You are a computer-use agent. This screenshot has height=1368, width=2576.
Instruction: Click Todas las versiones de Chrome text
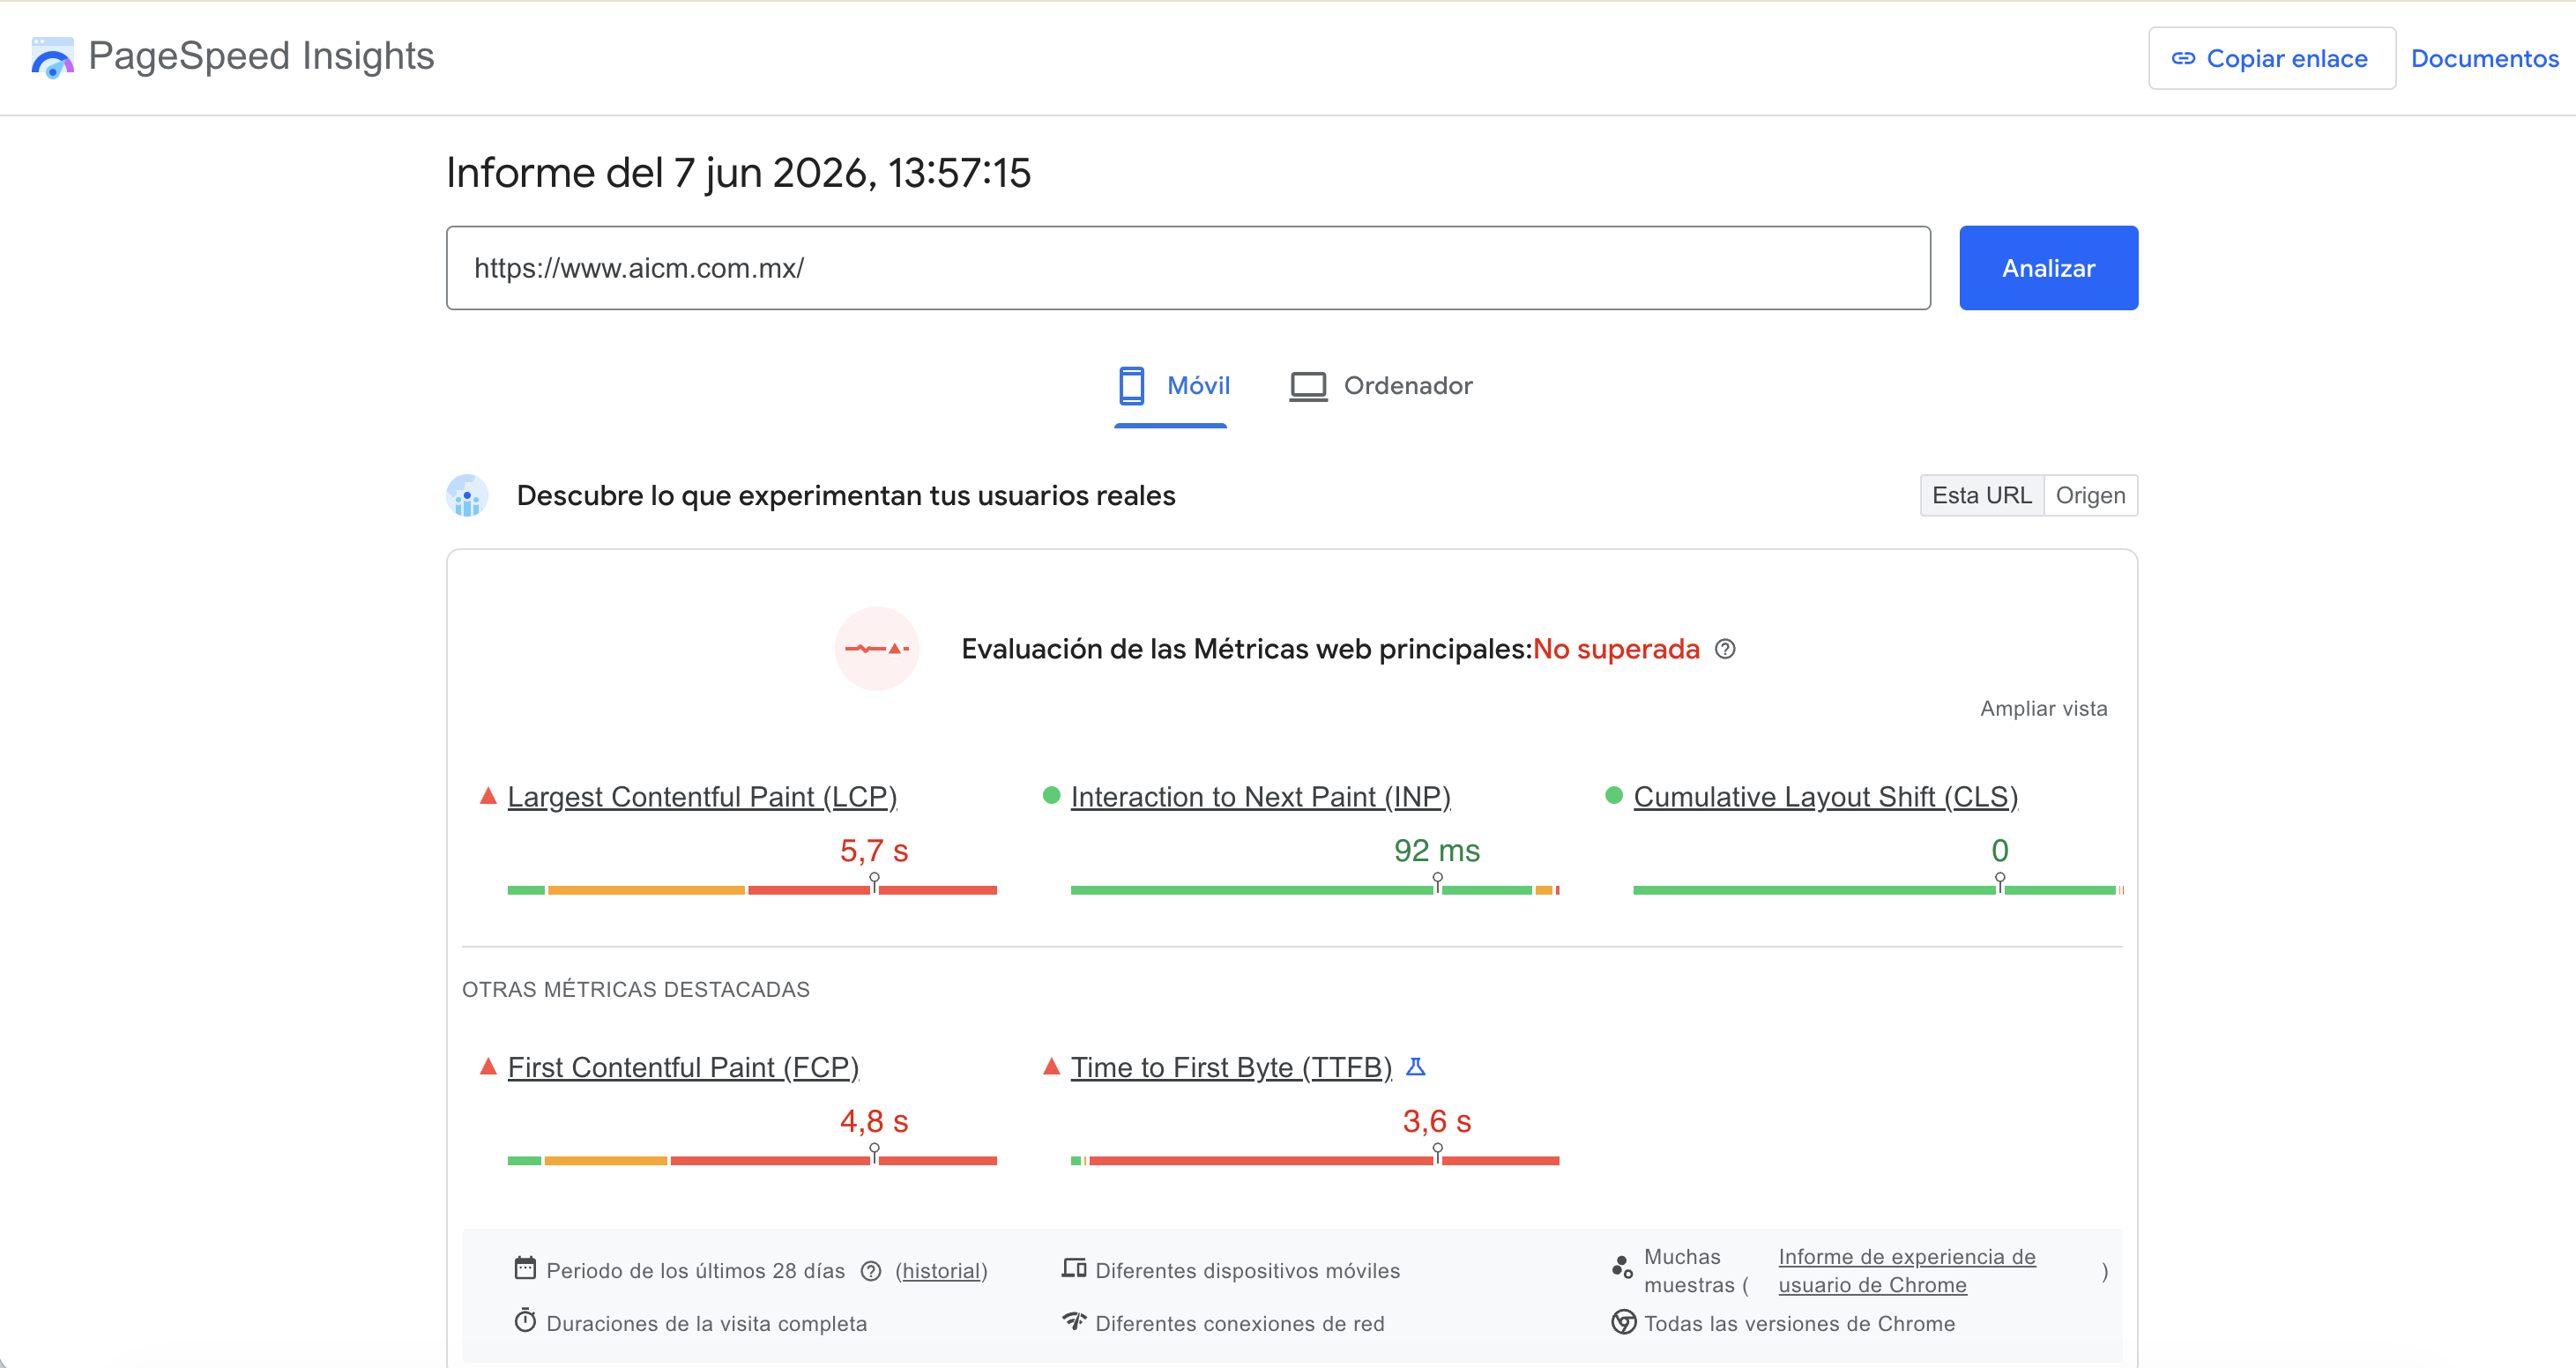click(x=1799, y=1324)
